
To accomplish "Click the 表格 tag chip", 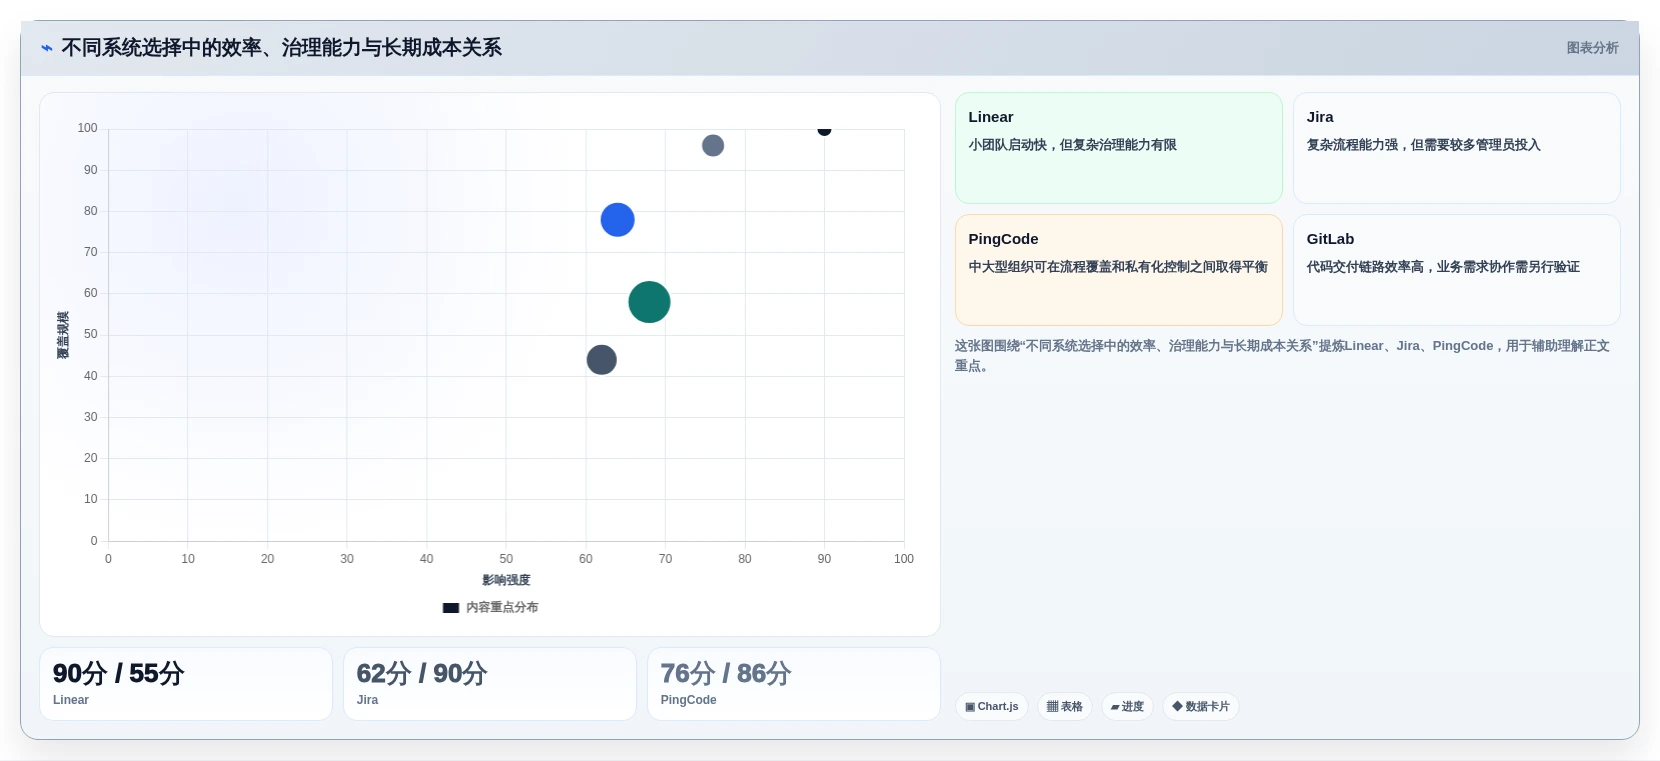I will pyautogui.click(x=1064, y=707).
